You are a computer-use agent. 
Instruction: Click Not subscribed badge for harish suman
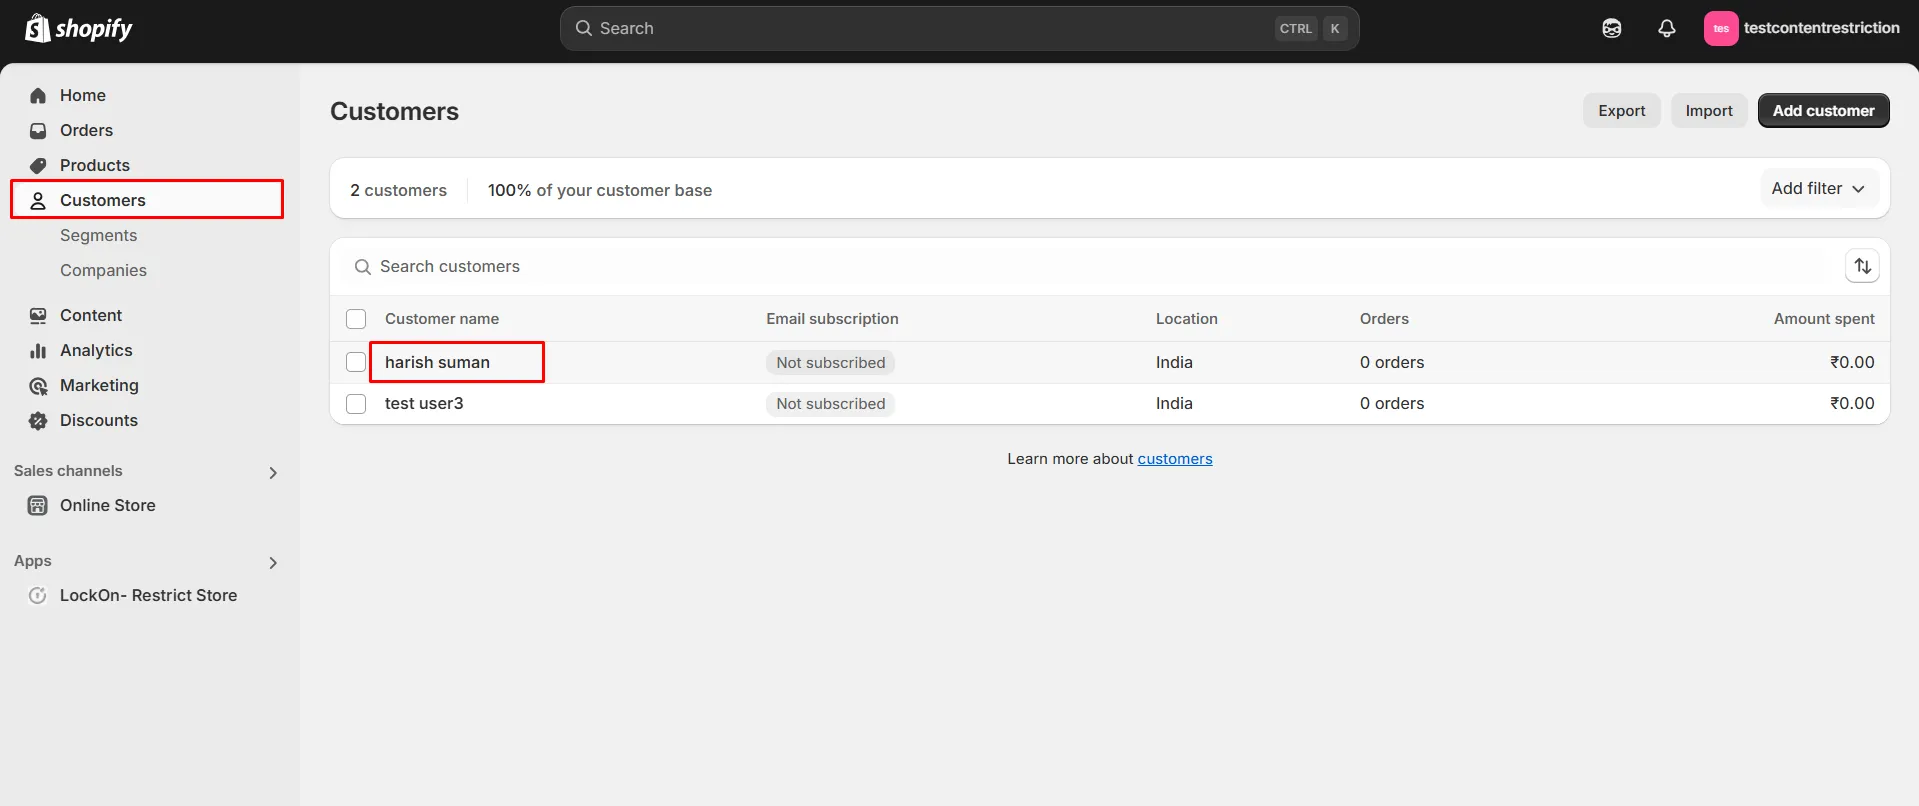pyautogui.click(x=831, y=363)
